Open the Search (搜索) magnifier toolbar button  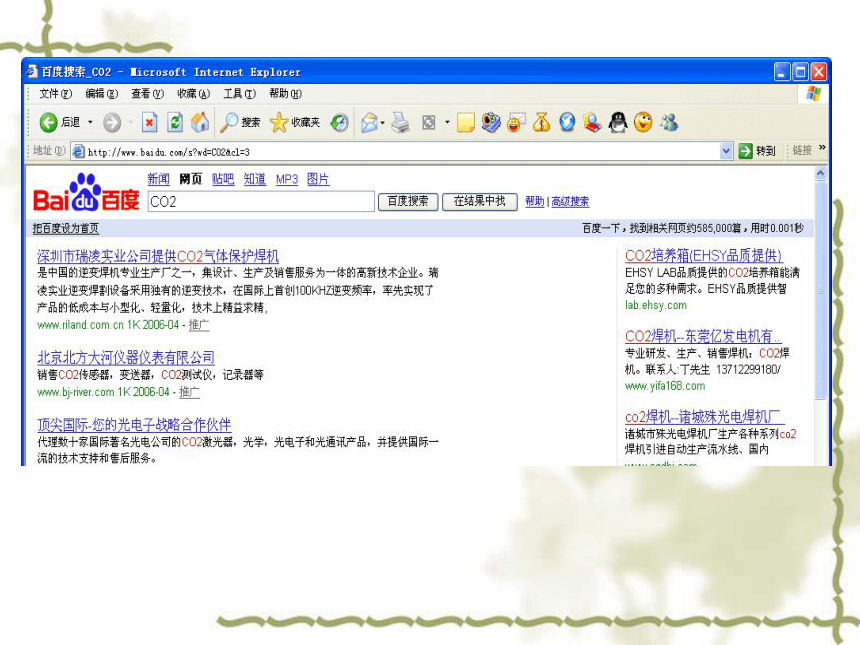click(240, 122)
